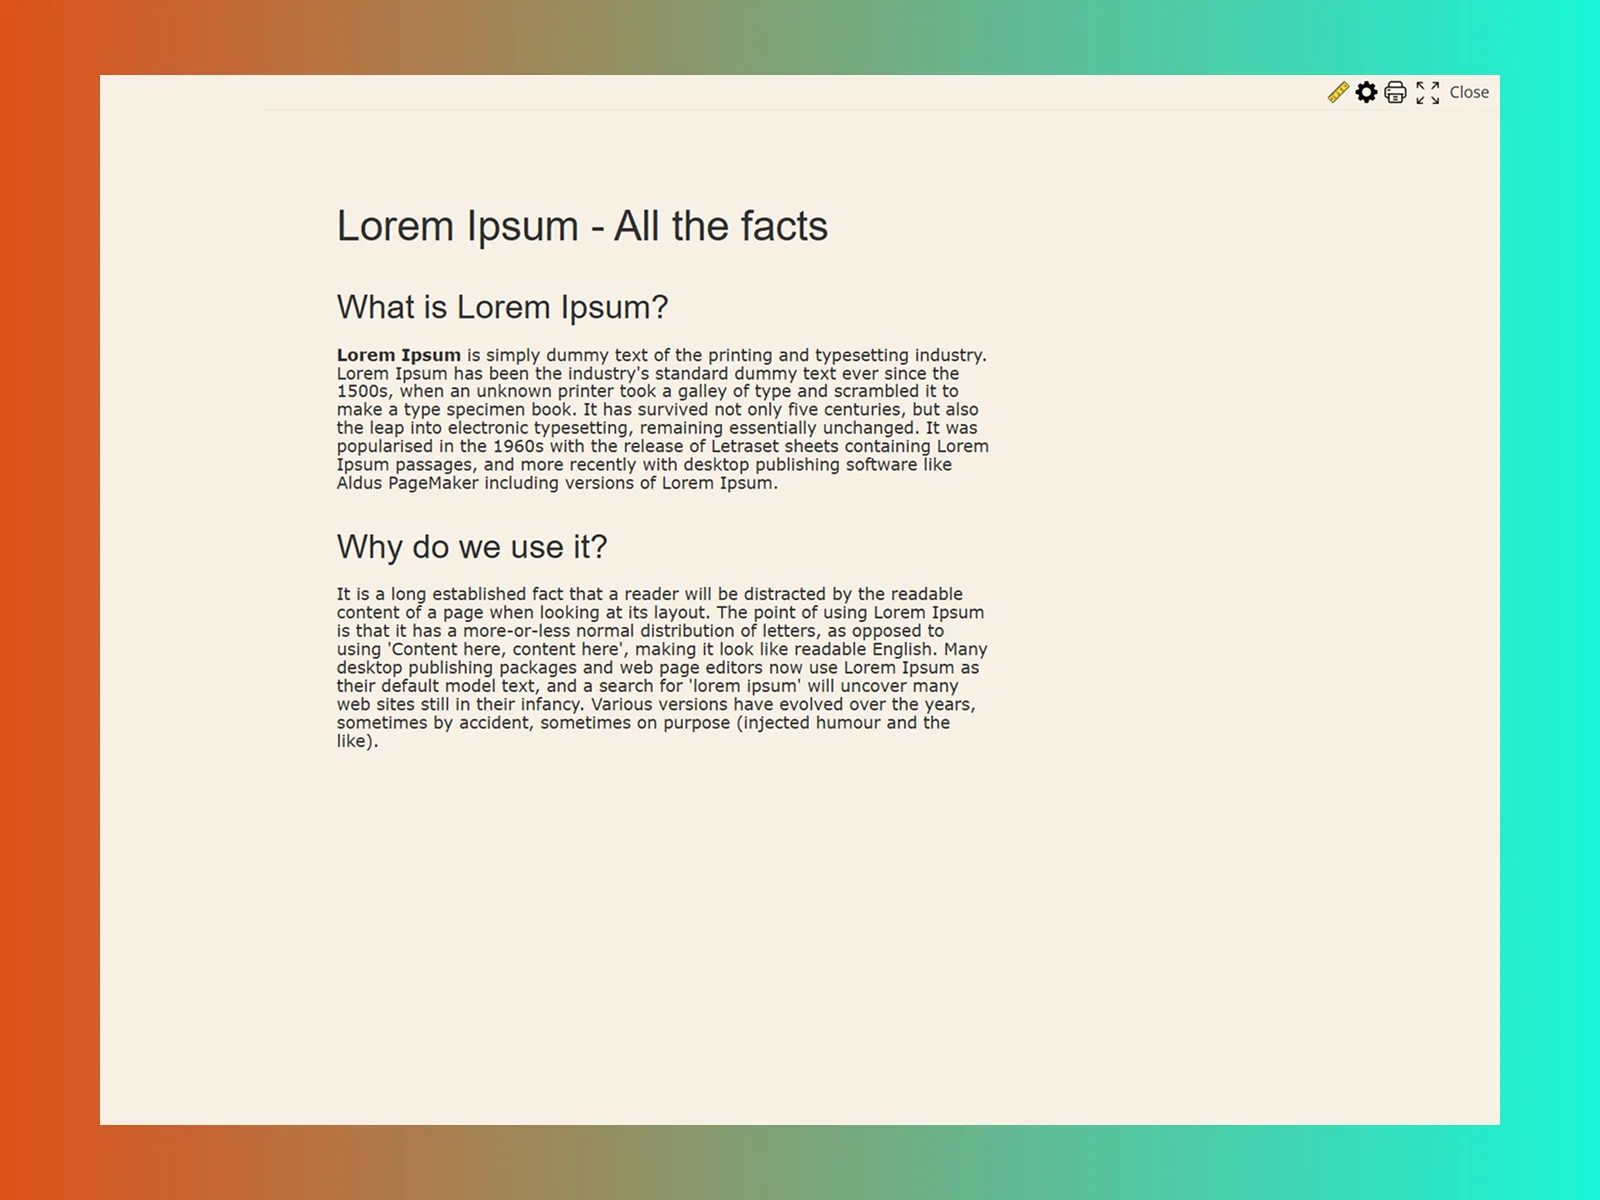Click the quoted 'Content here, content here' text
1600x1200 pixels.
tap(505, 649)
